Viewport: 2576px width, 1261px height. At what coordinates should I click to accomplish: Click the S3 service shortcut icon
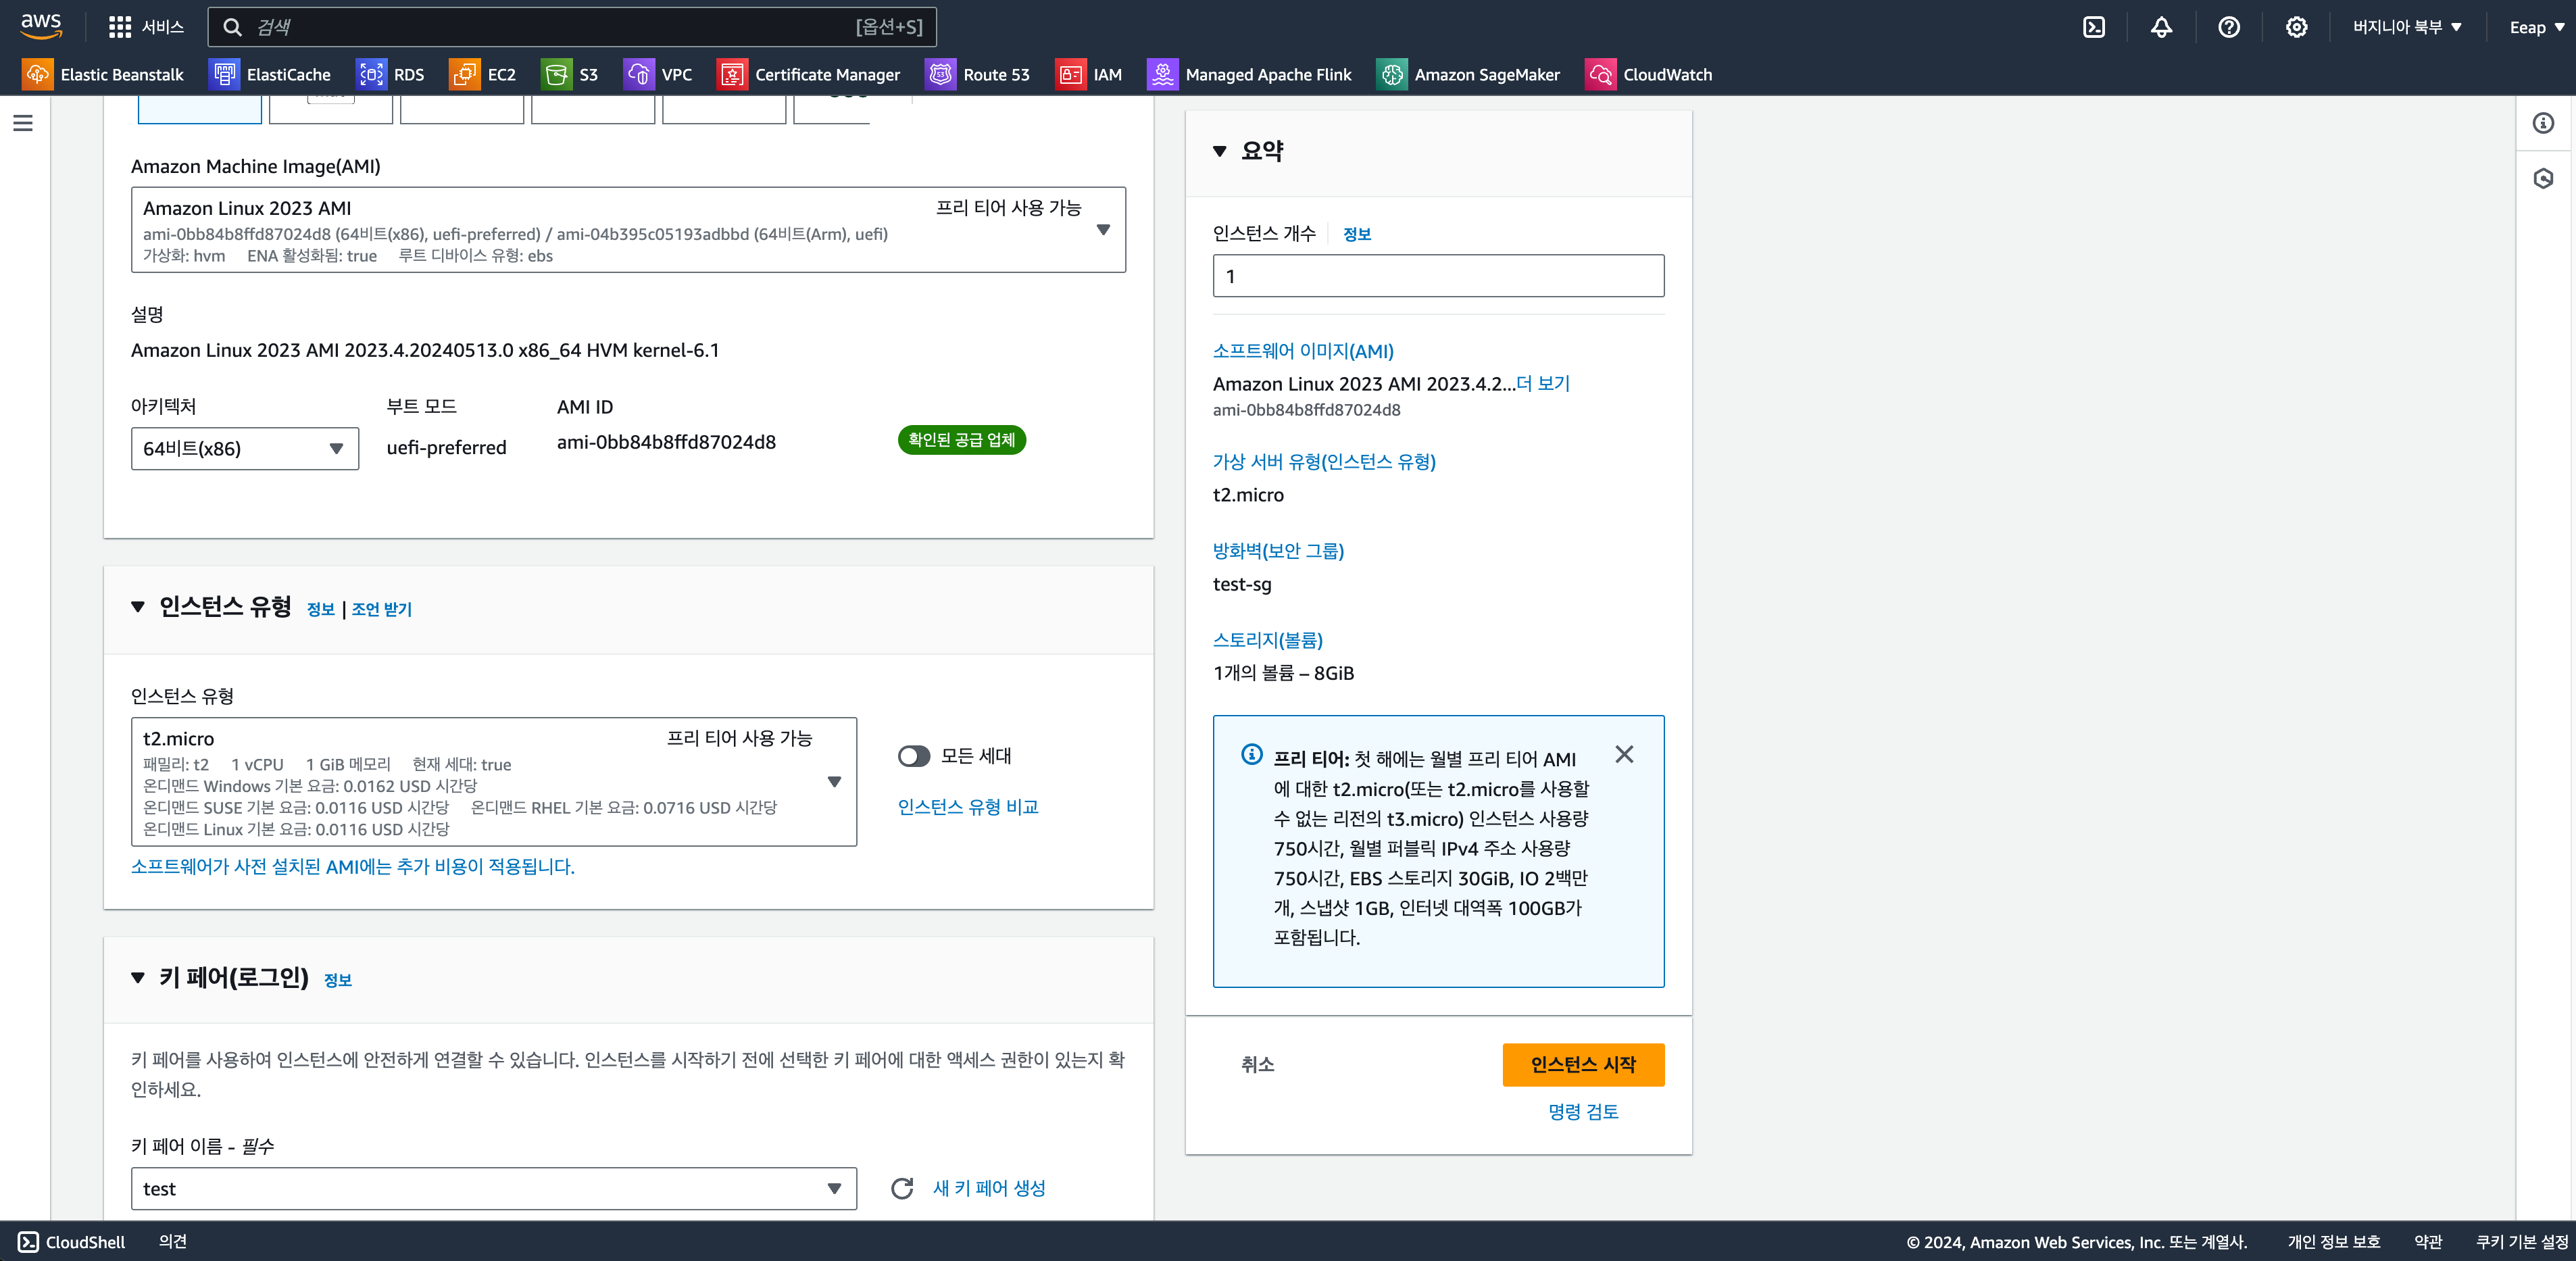556,74
